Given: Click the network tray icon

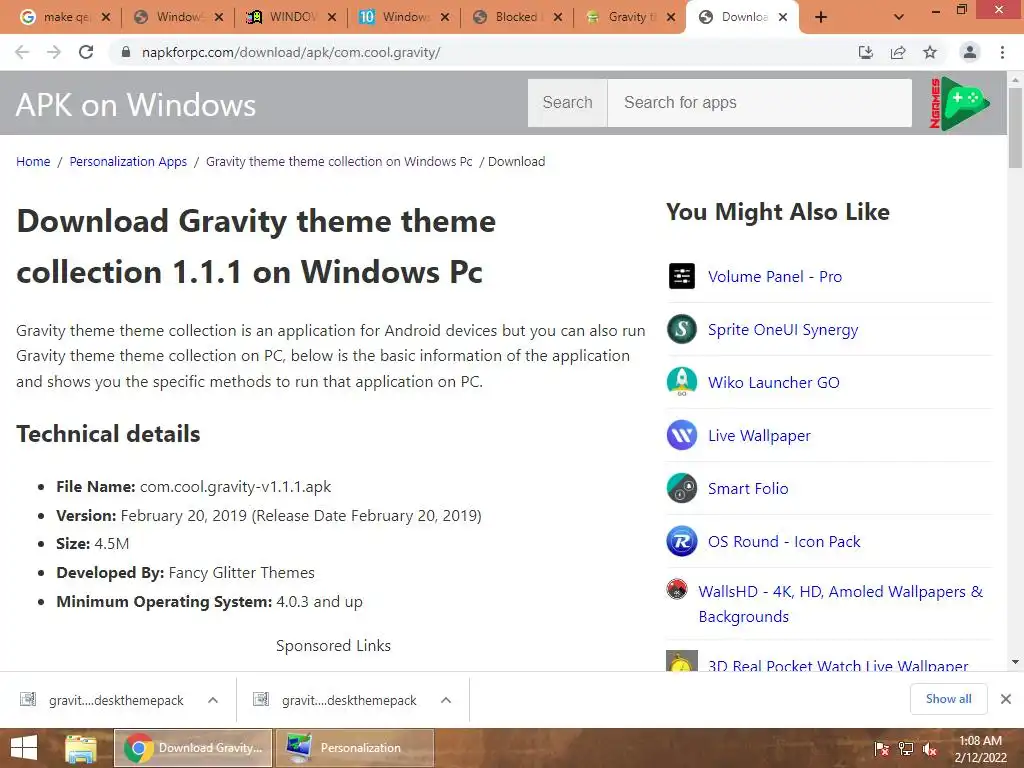Looking at the screenshot, I should coord(906,749).
